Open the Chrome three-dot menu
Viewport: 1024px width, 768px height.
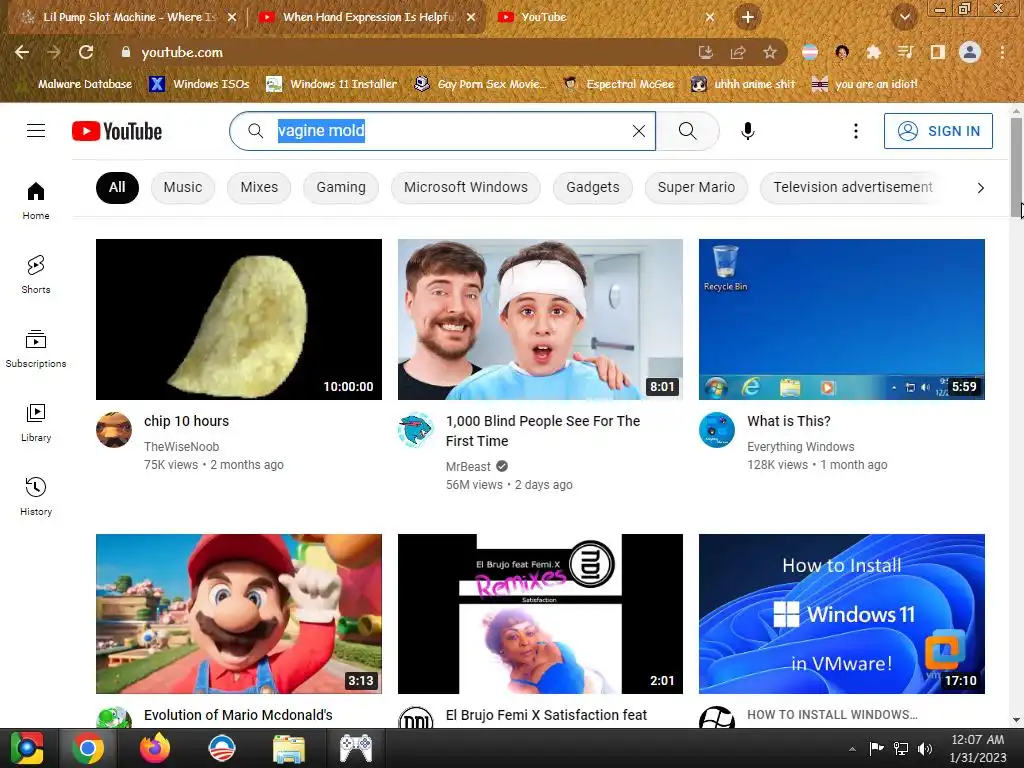(1002, 52)
